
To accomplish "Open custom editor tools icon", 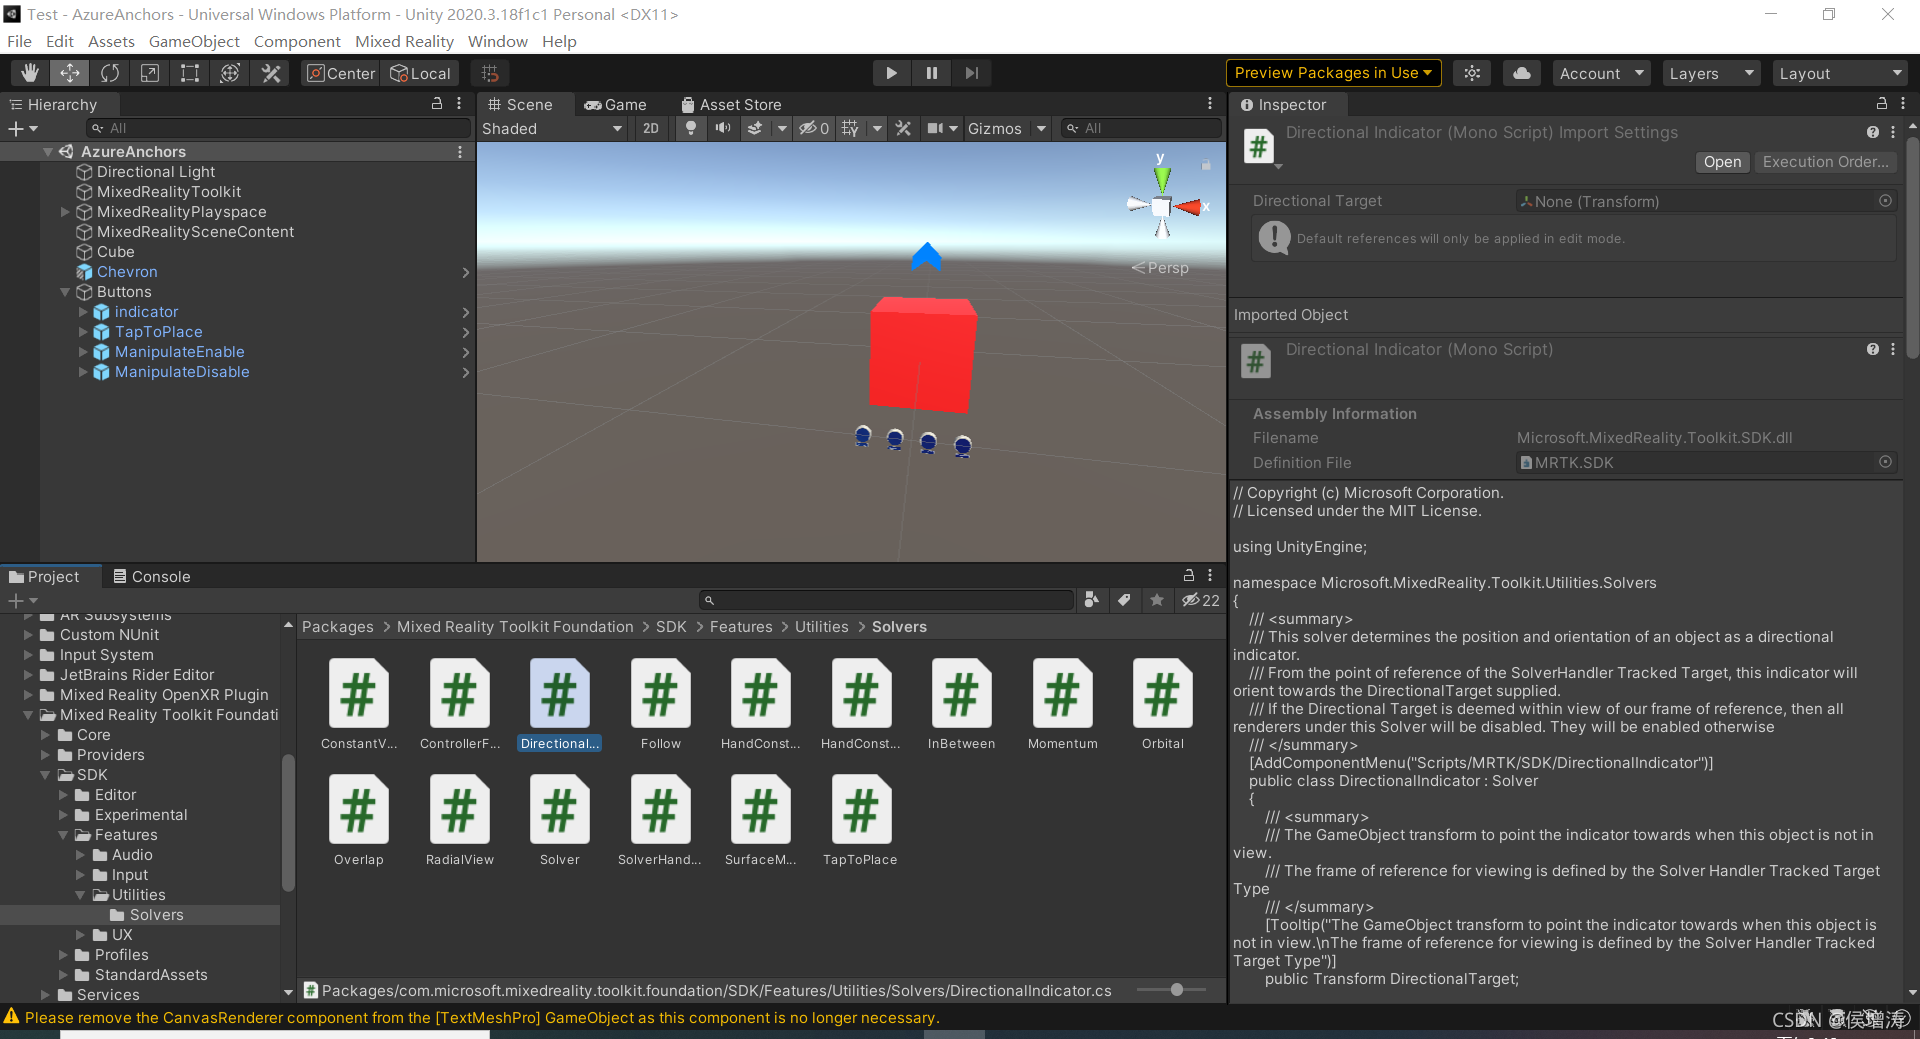I will (x=271, y=73).
